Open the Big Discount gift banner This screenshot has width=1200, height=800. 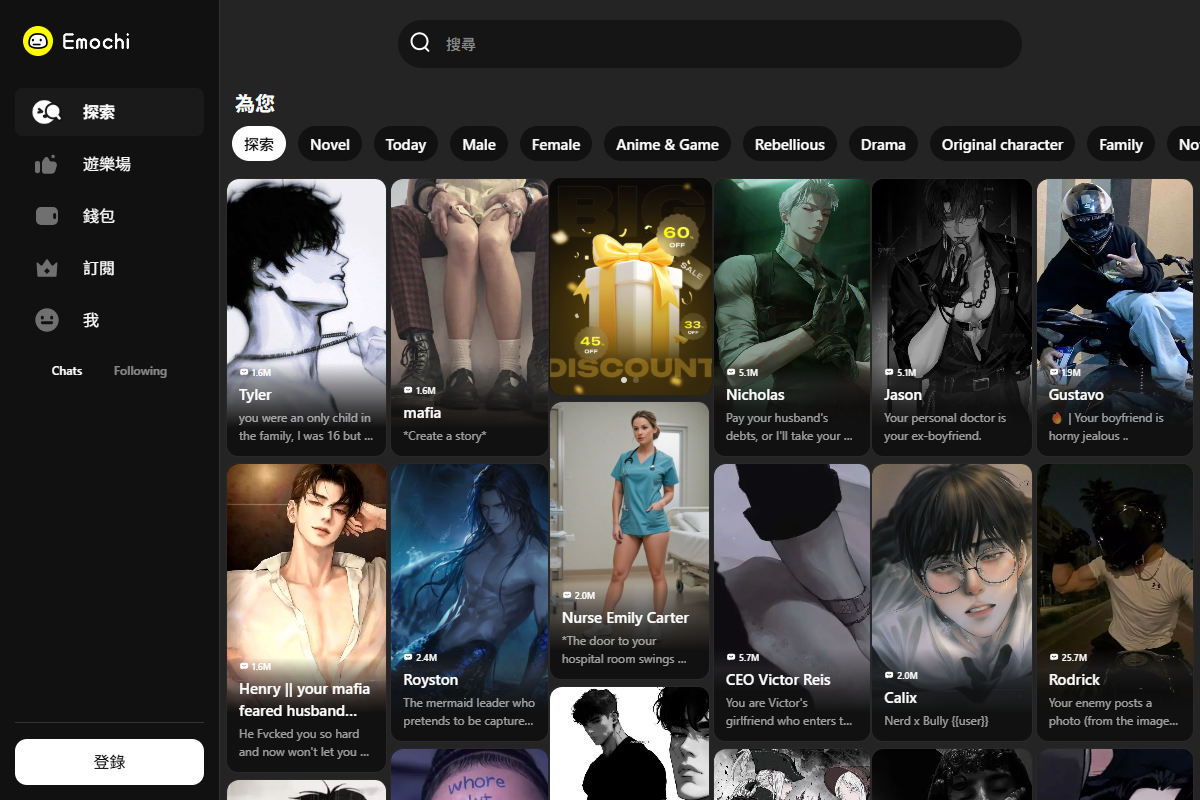[631, 285]
